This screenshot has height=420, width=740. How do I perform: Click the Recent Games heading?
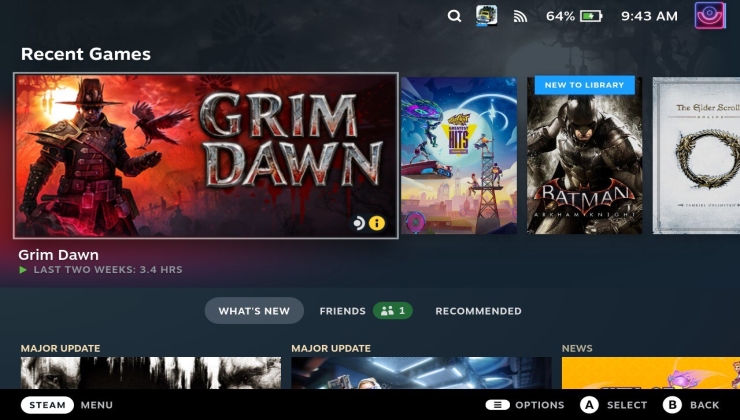pyautogui.click(x=86, y=54)
